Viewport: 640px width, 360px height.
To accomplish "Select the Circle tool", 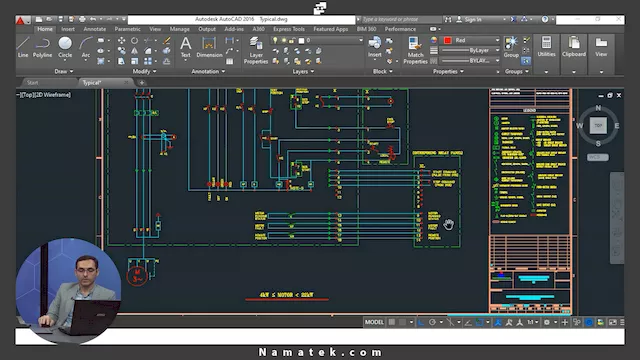I will tap(65, 47).
